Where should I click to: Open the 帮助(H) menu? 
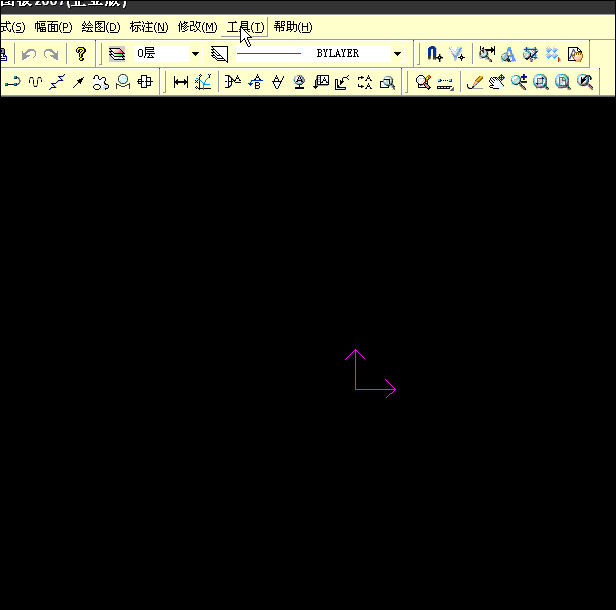pyautogui.click(x=293, y=27)
